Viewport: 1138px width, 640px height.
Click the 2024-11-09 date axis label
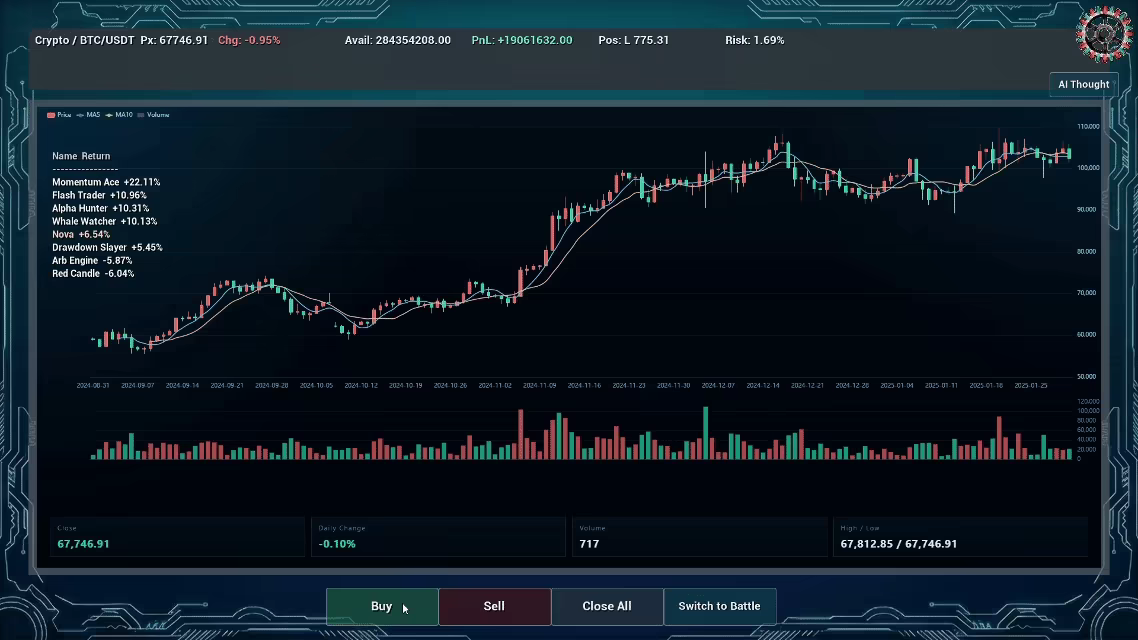point(539,385)
